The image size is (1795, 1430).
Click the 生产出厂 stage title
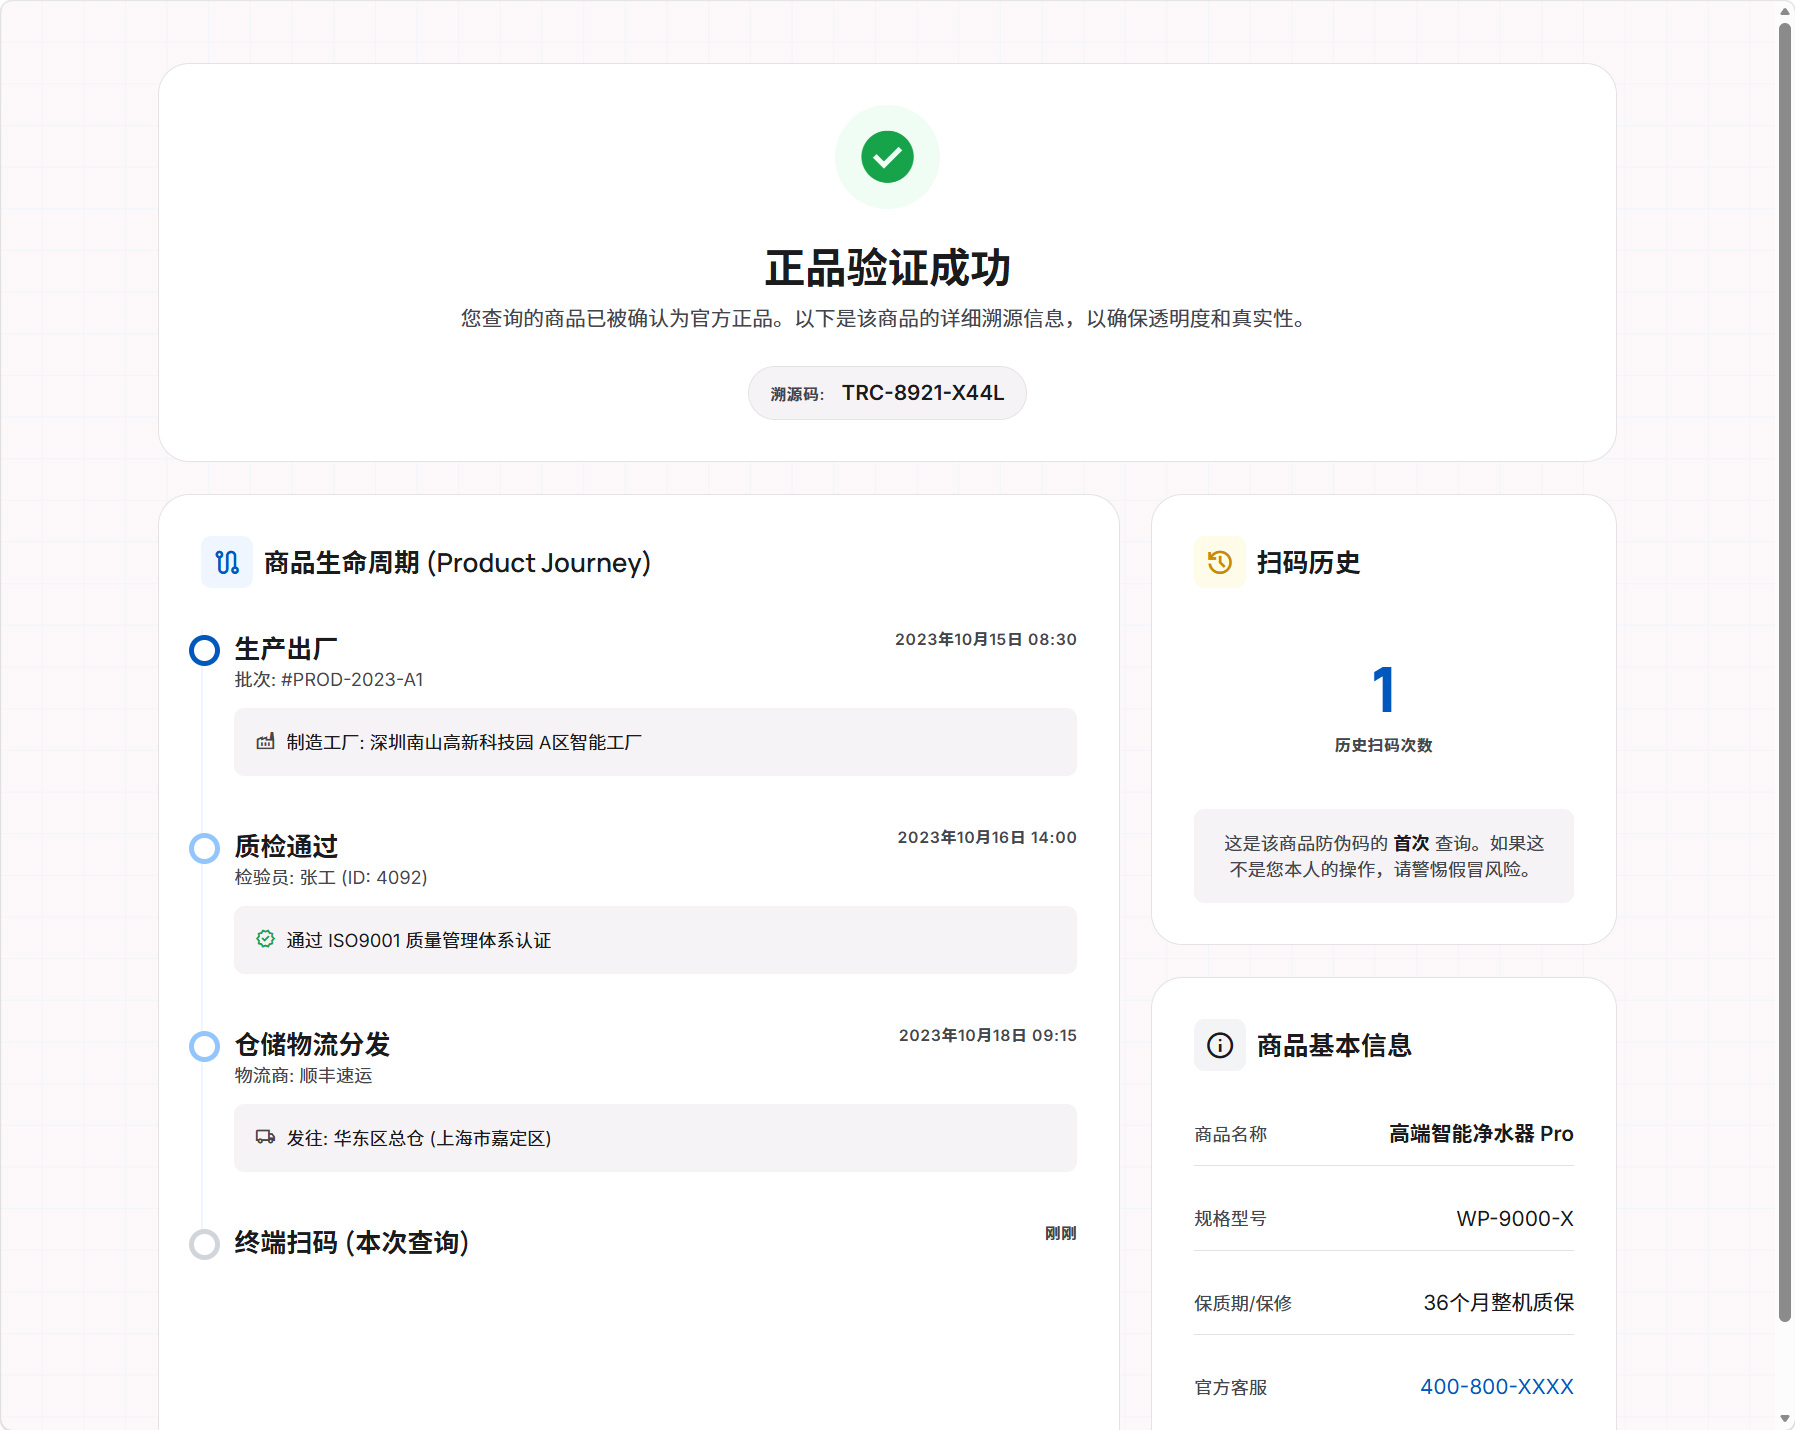[x=286, y=649]
